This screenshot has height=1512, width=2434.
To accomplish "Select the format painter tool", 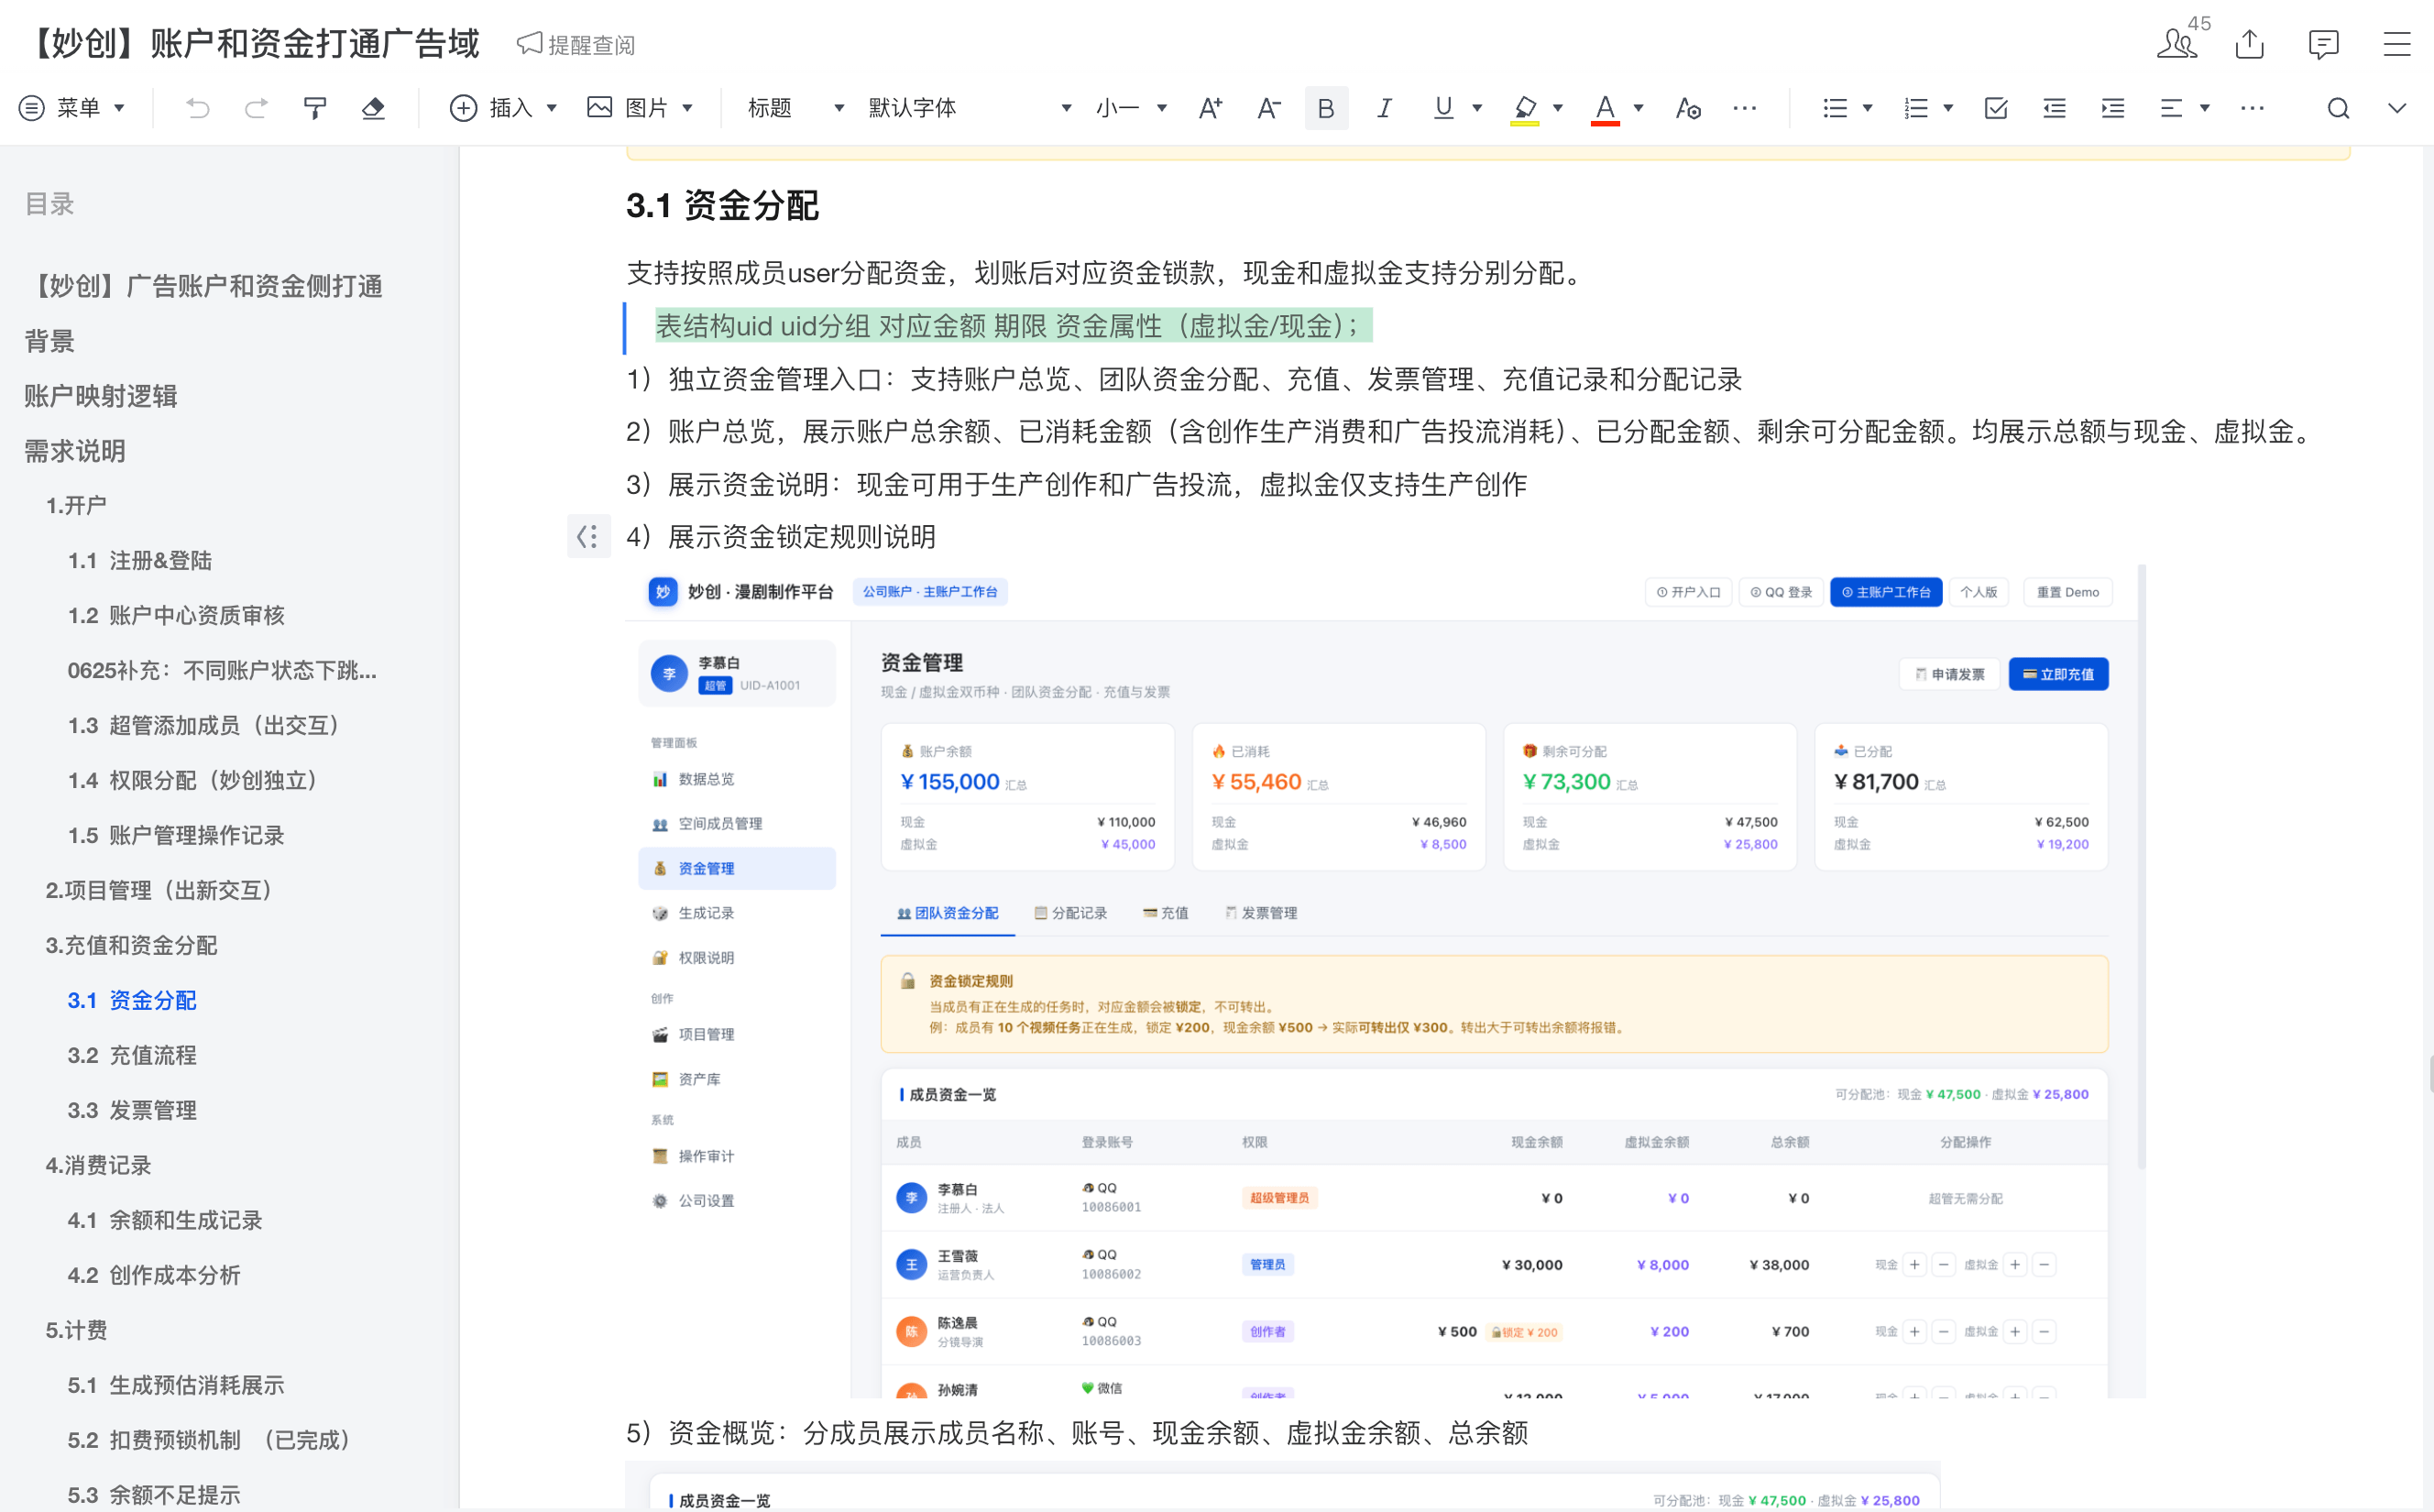I will pyautogui.click(x=315, y=108).
